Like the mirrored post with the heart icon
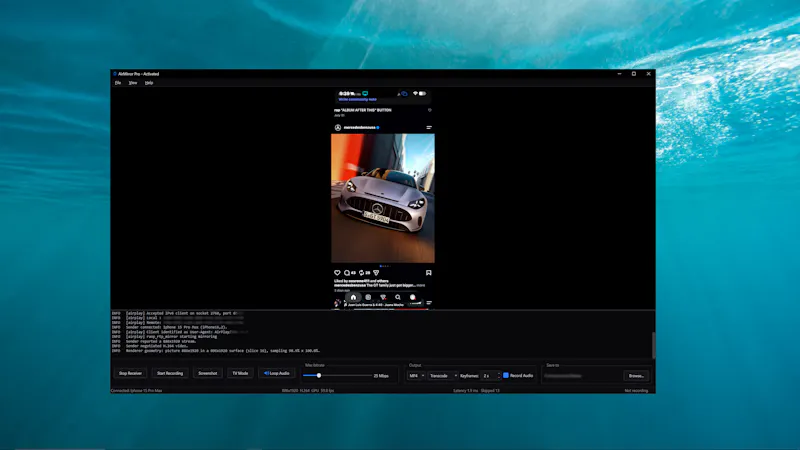The width and height of the screenshot is (800, 450). coord(337,273)
